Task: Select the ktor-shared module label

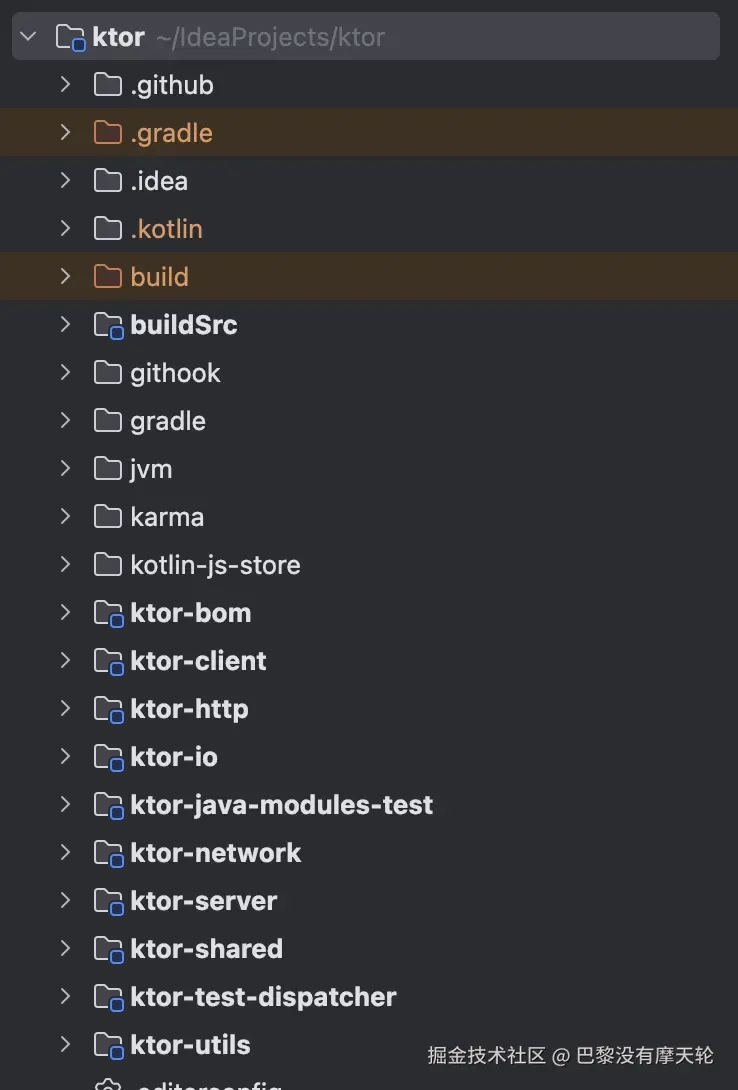Action: click(206, 949)
